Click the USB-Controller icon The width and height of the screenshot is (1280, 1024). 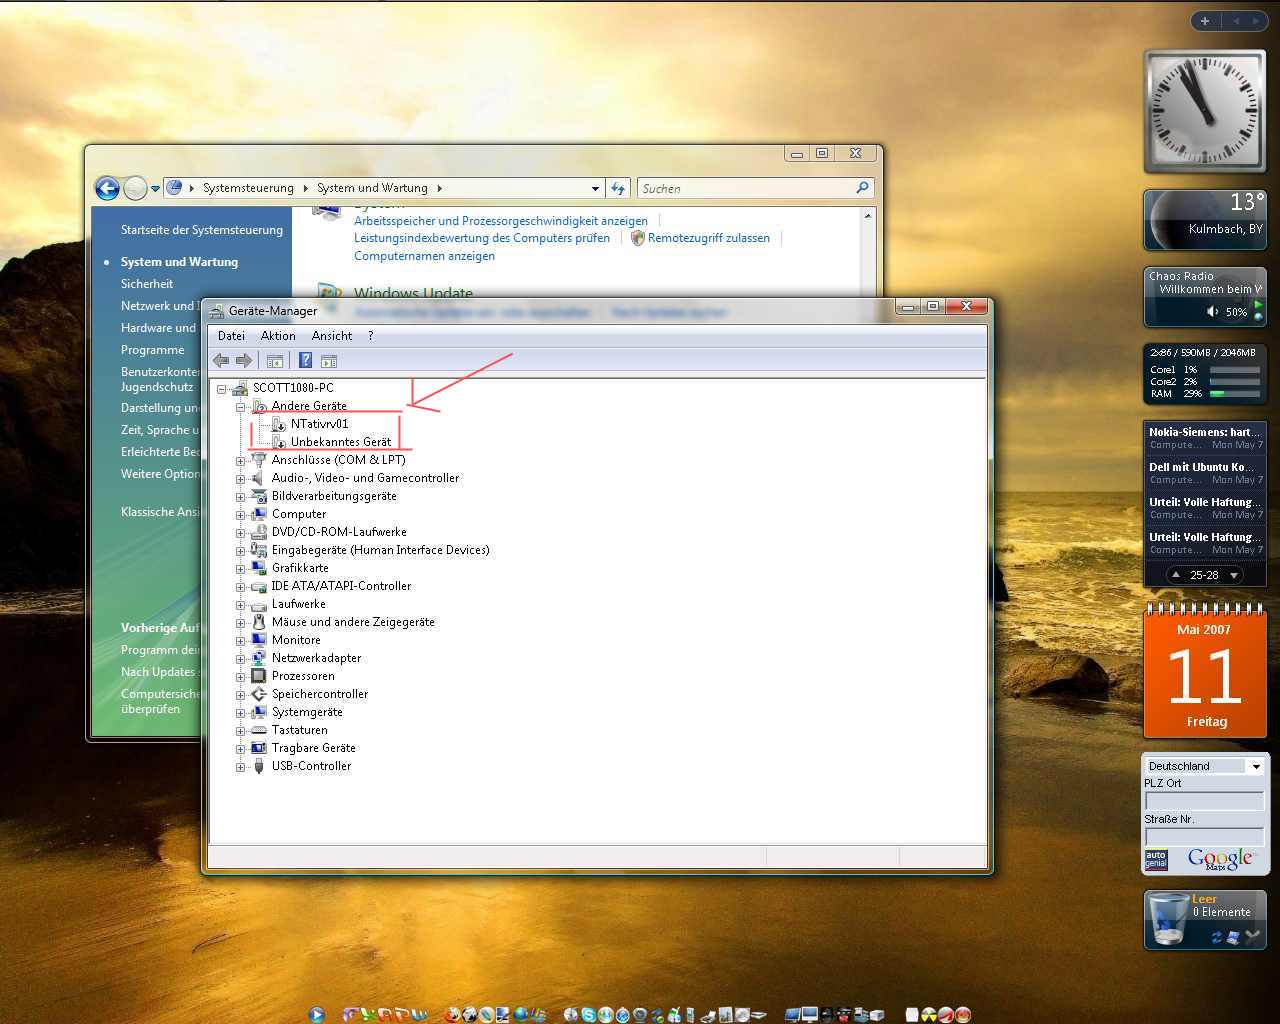click(x=259, y=766)
